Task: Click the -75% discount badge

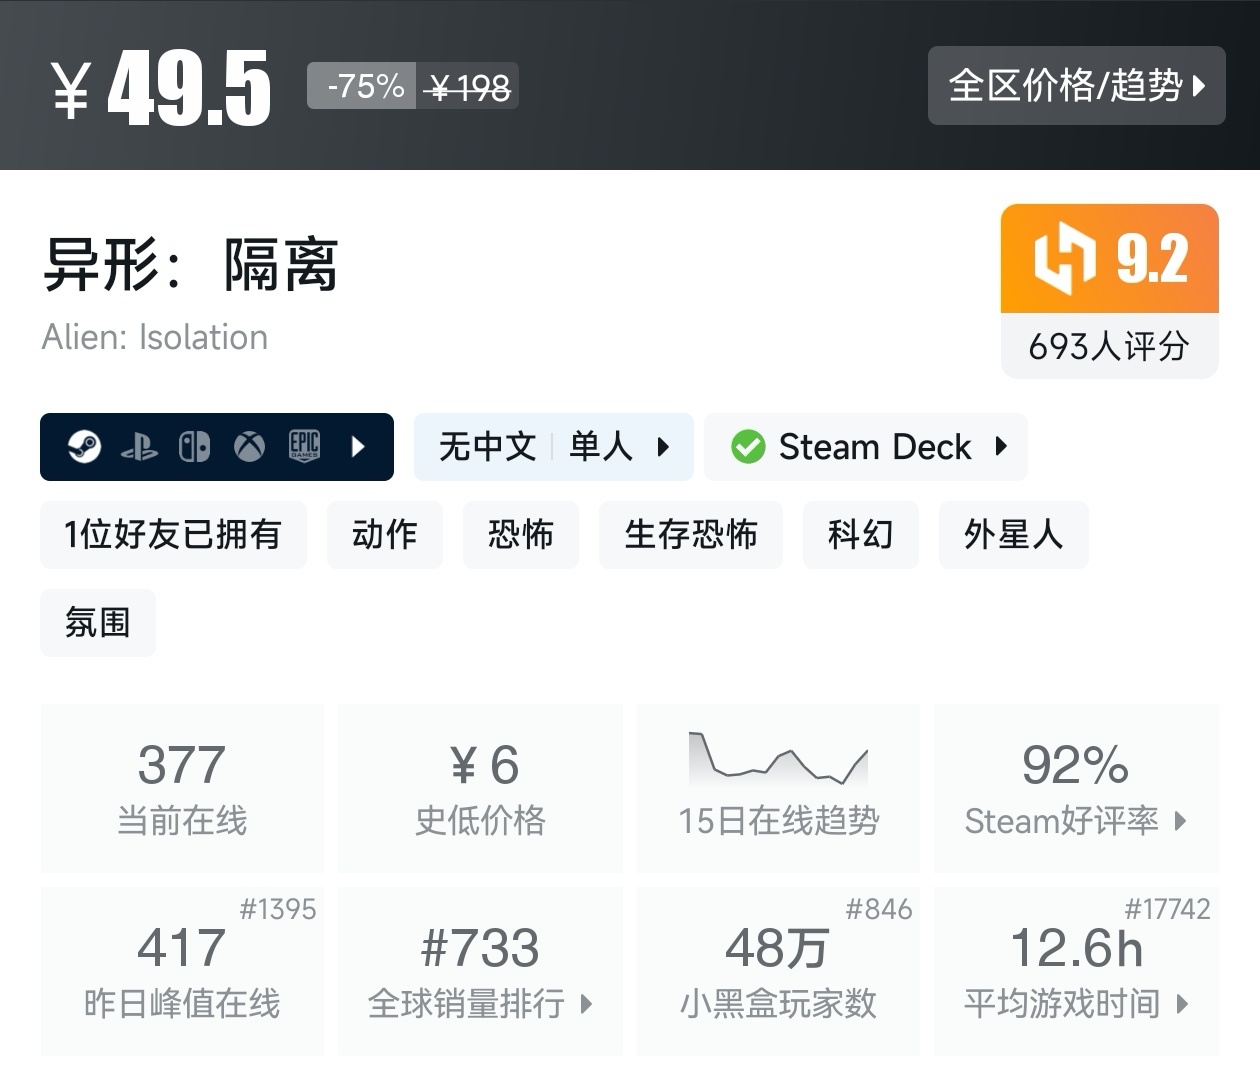Action: pos(364,87)
